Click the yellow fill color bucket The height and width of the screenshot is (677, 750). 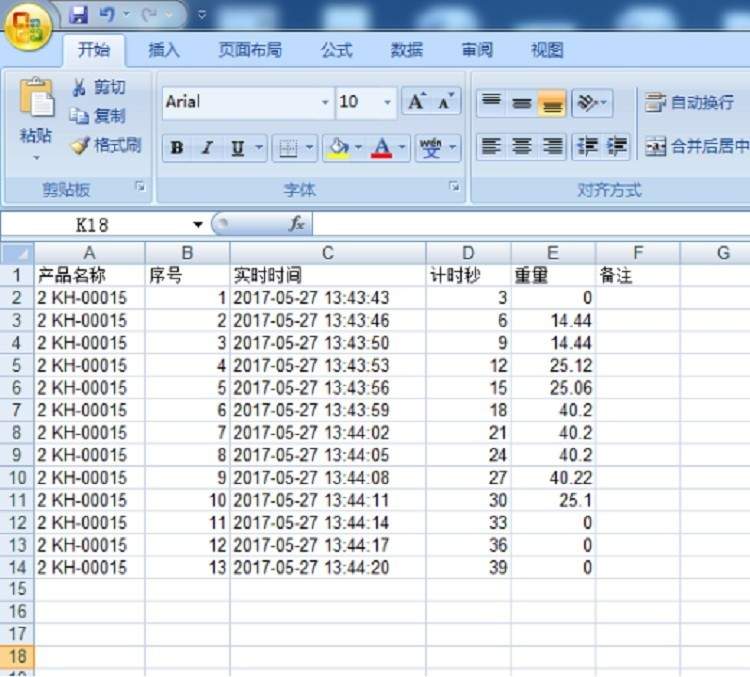tap(337, 148)
